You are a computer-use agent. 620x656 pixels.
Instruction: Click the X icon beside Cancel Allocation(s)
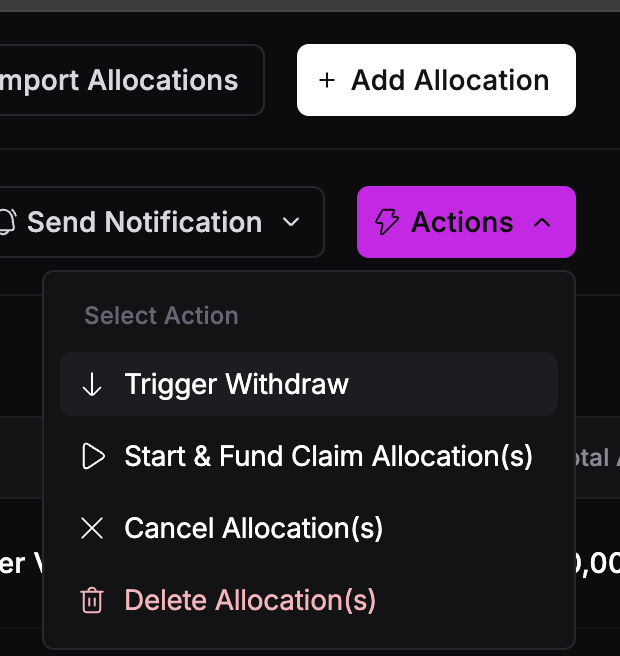point(92,528)
